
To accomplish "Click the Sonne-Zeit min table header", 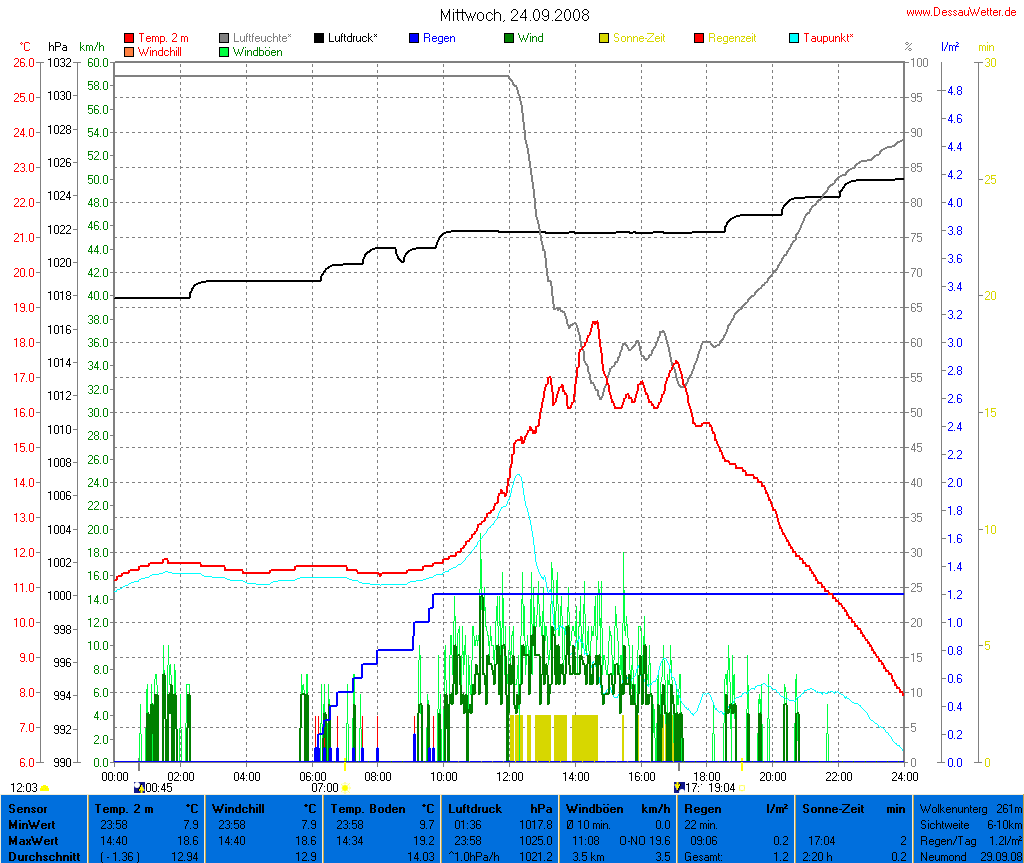I will tap(853, 808).
